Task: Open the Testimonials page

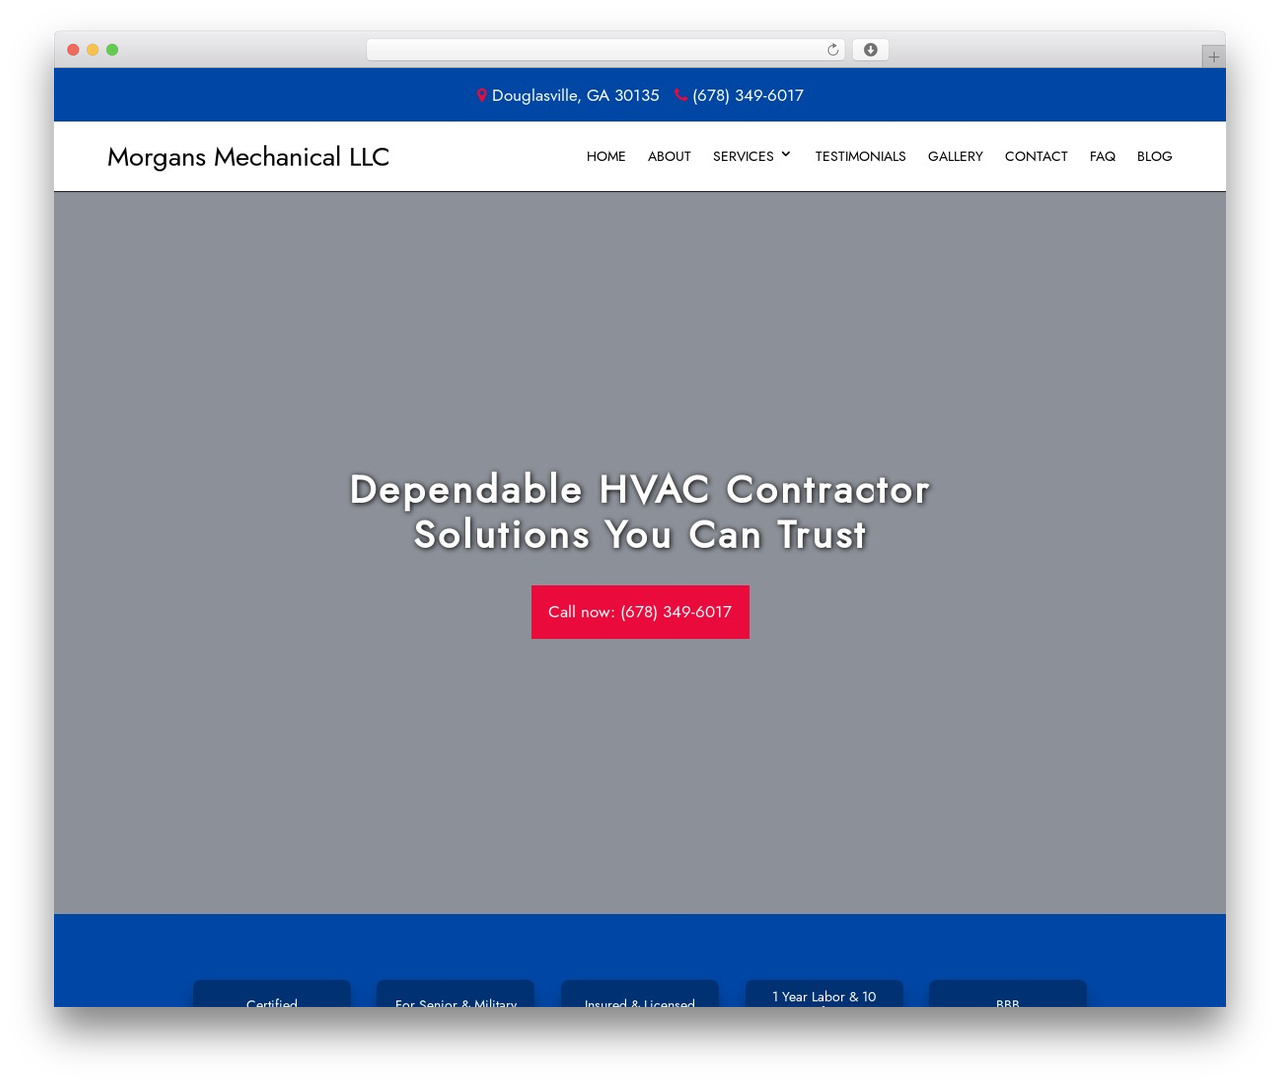Action: click(860, 156)
